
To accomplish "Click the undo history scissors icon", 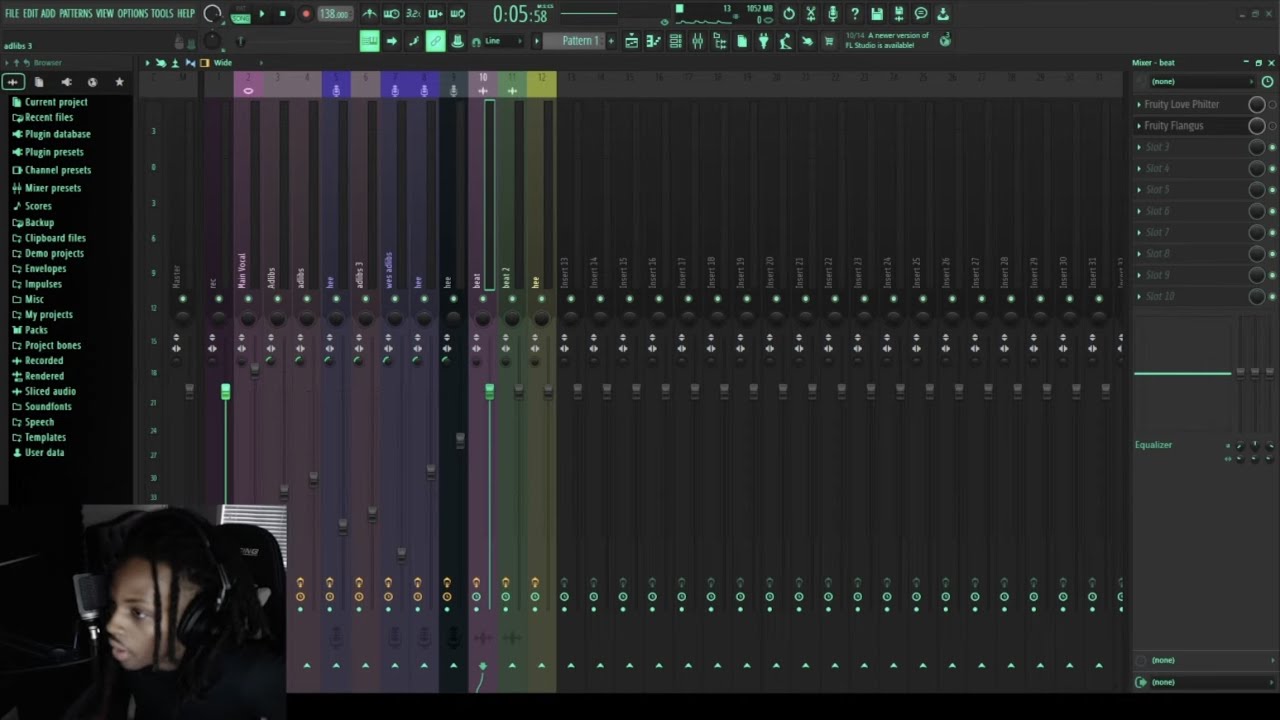I will [811, 14].
